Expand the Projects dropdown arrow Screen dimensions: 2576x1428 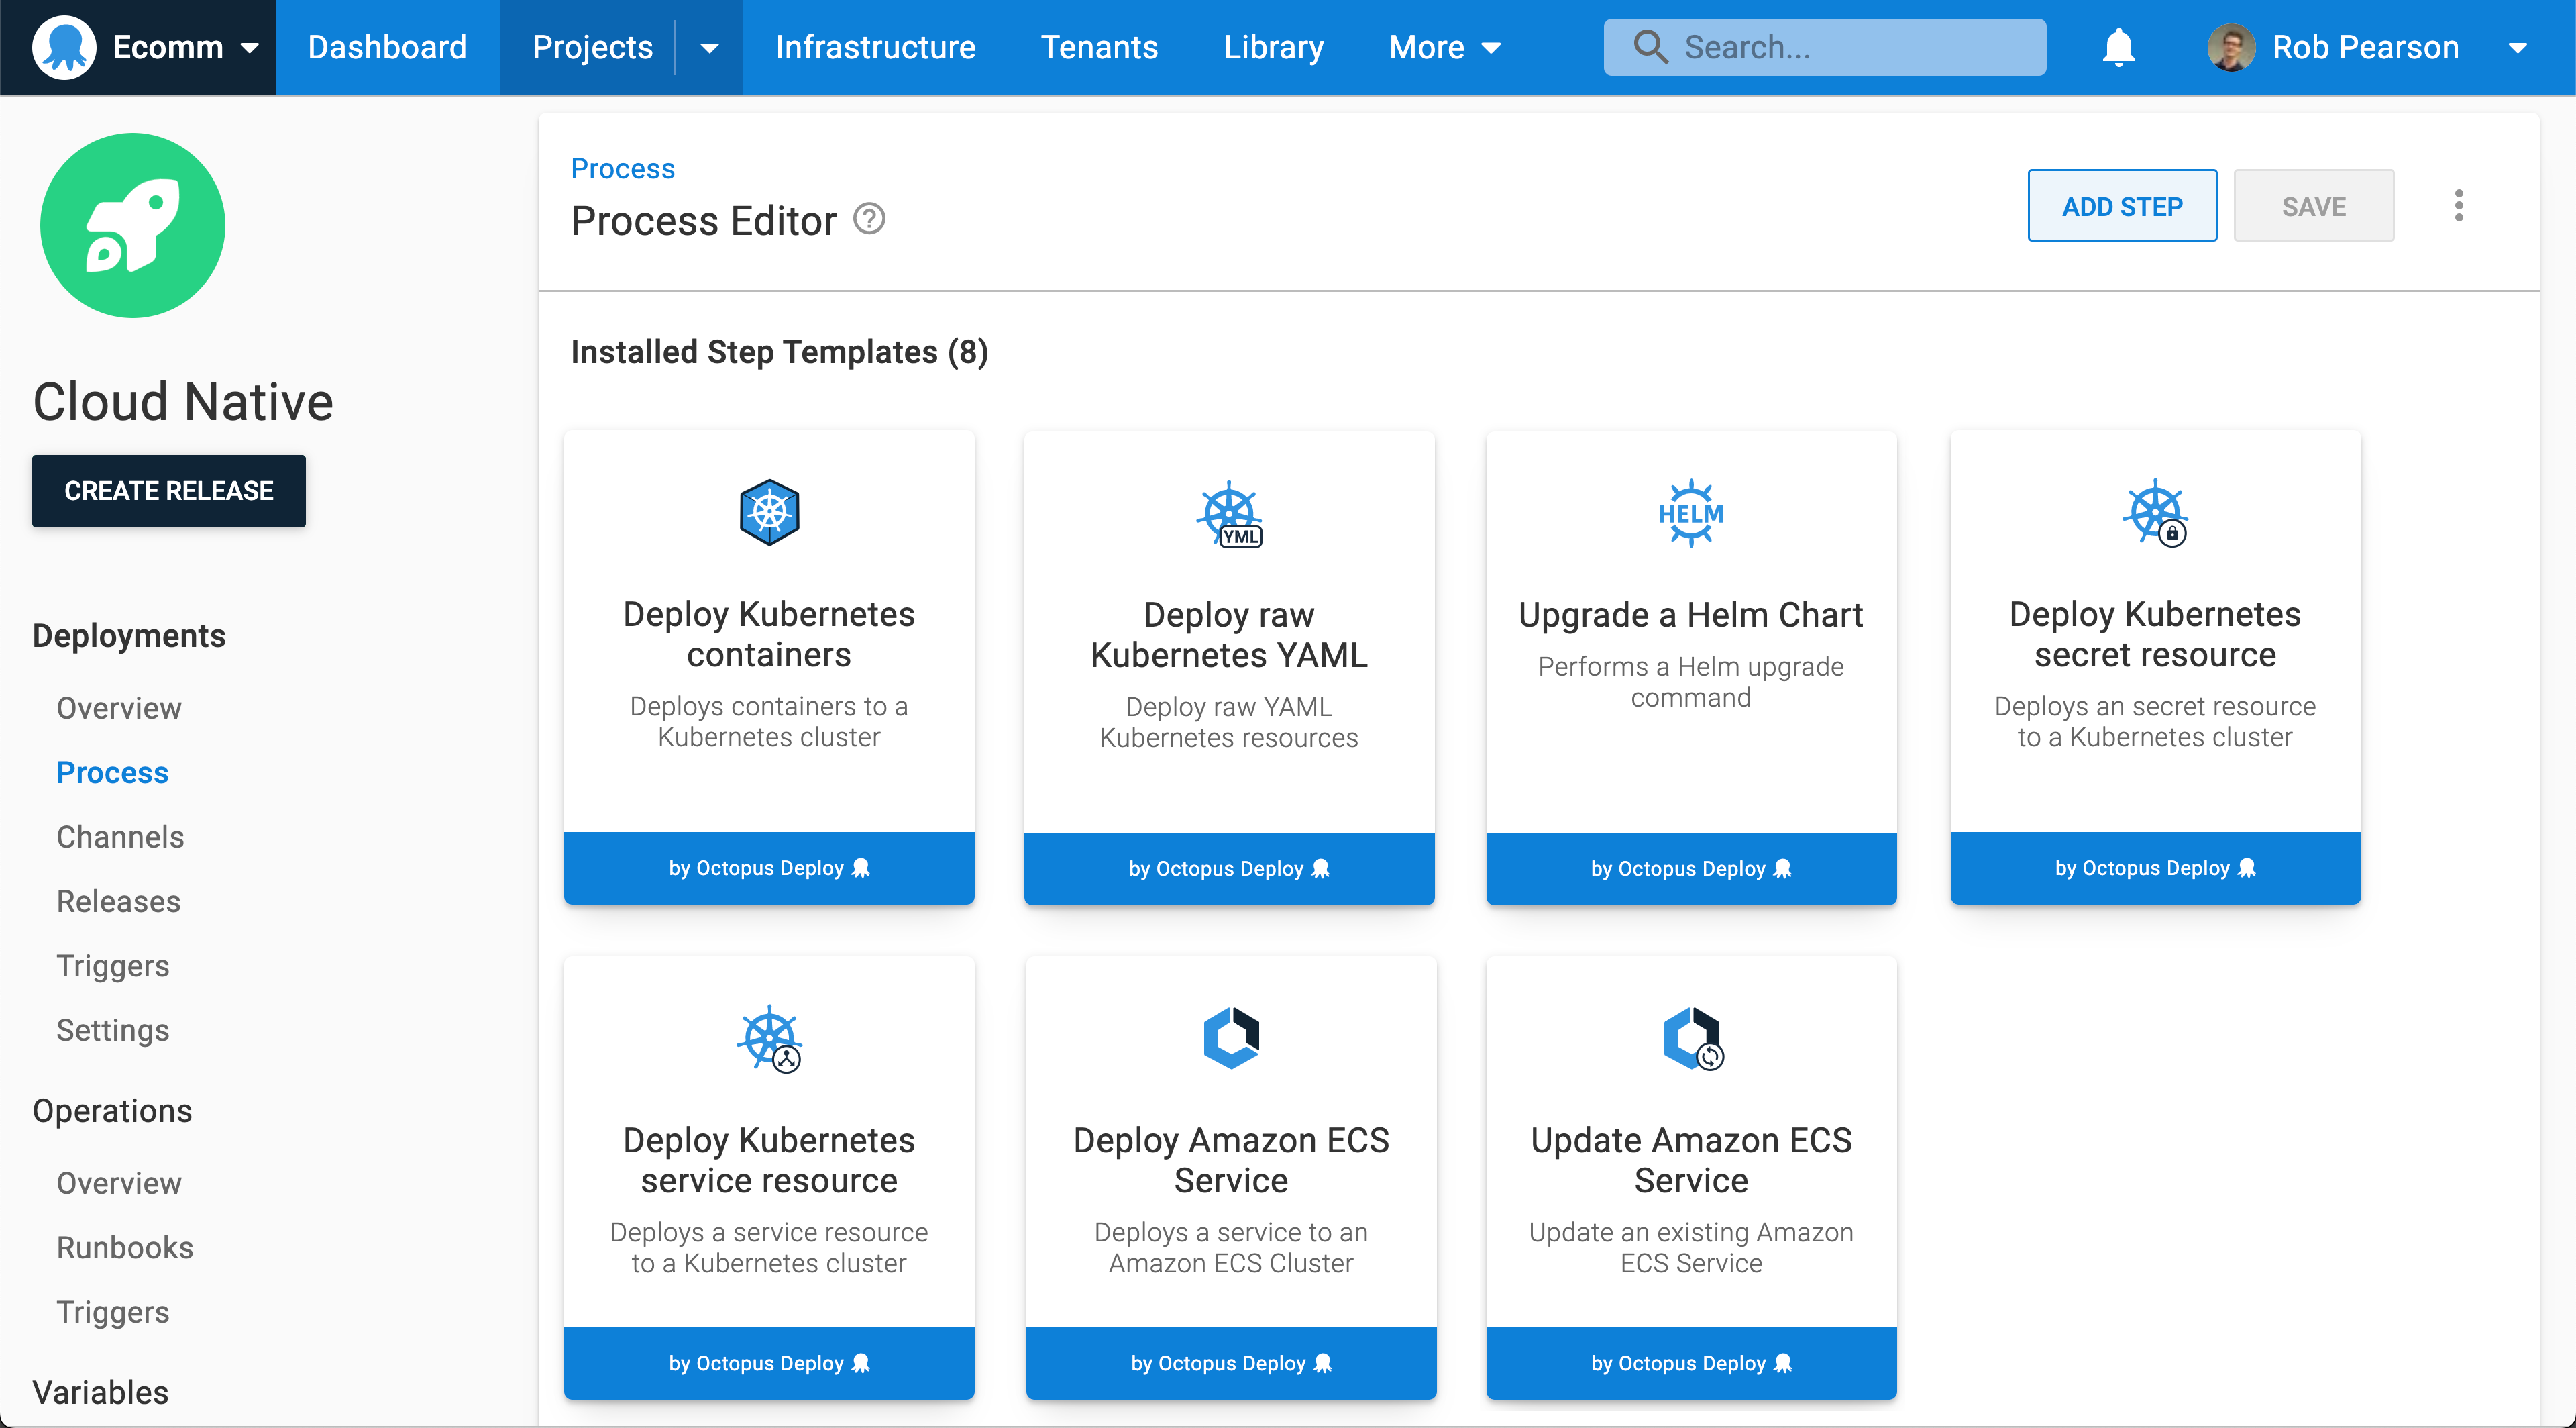[x=709, y=46]
